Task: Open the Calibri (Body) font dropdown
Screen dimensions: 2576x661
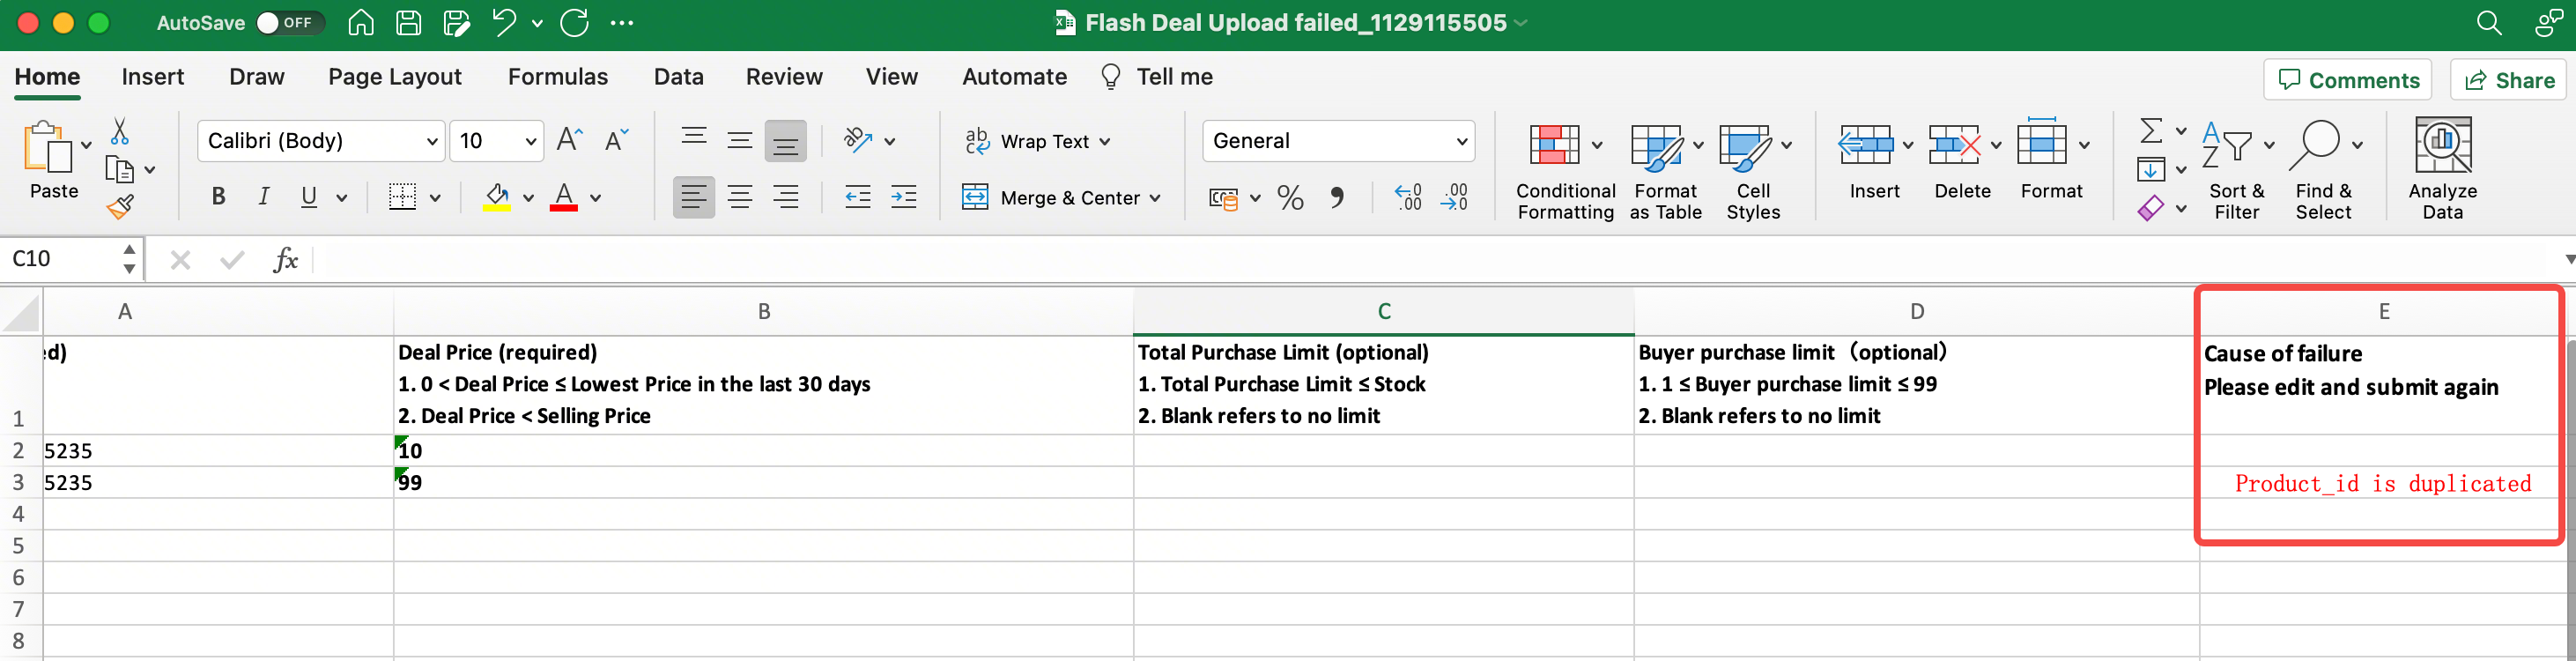Action: tap(432, 141)
